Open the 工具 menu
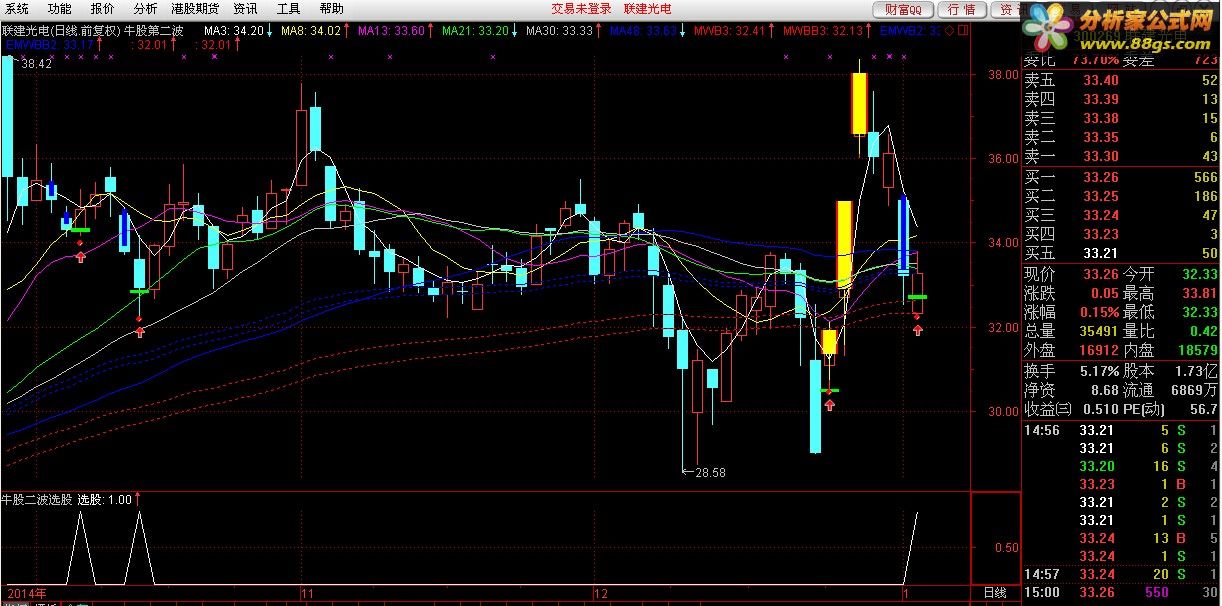The width and height of the screenshot is (1222, 606). [289, 9]
